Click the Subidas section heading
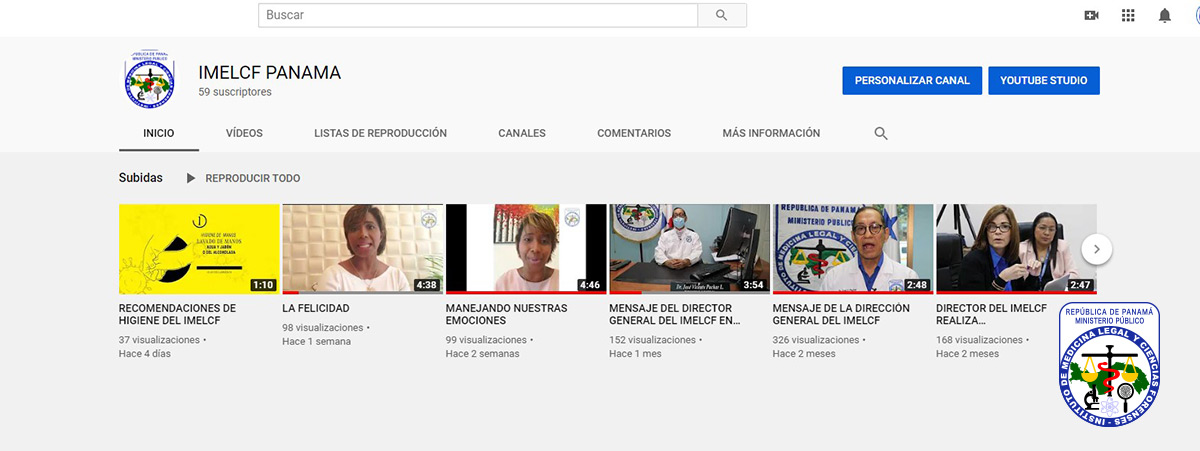Screen dimensions: 1200x451 coord(140,178)
